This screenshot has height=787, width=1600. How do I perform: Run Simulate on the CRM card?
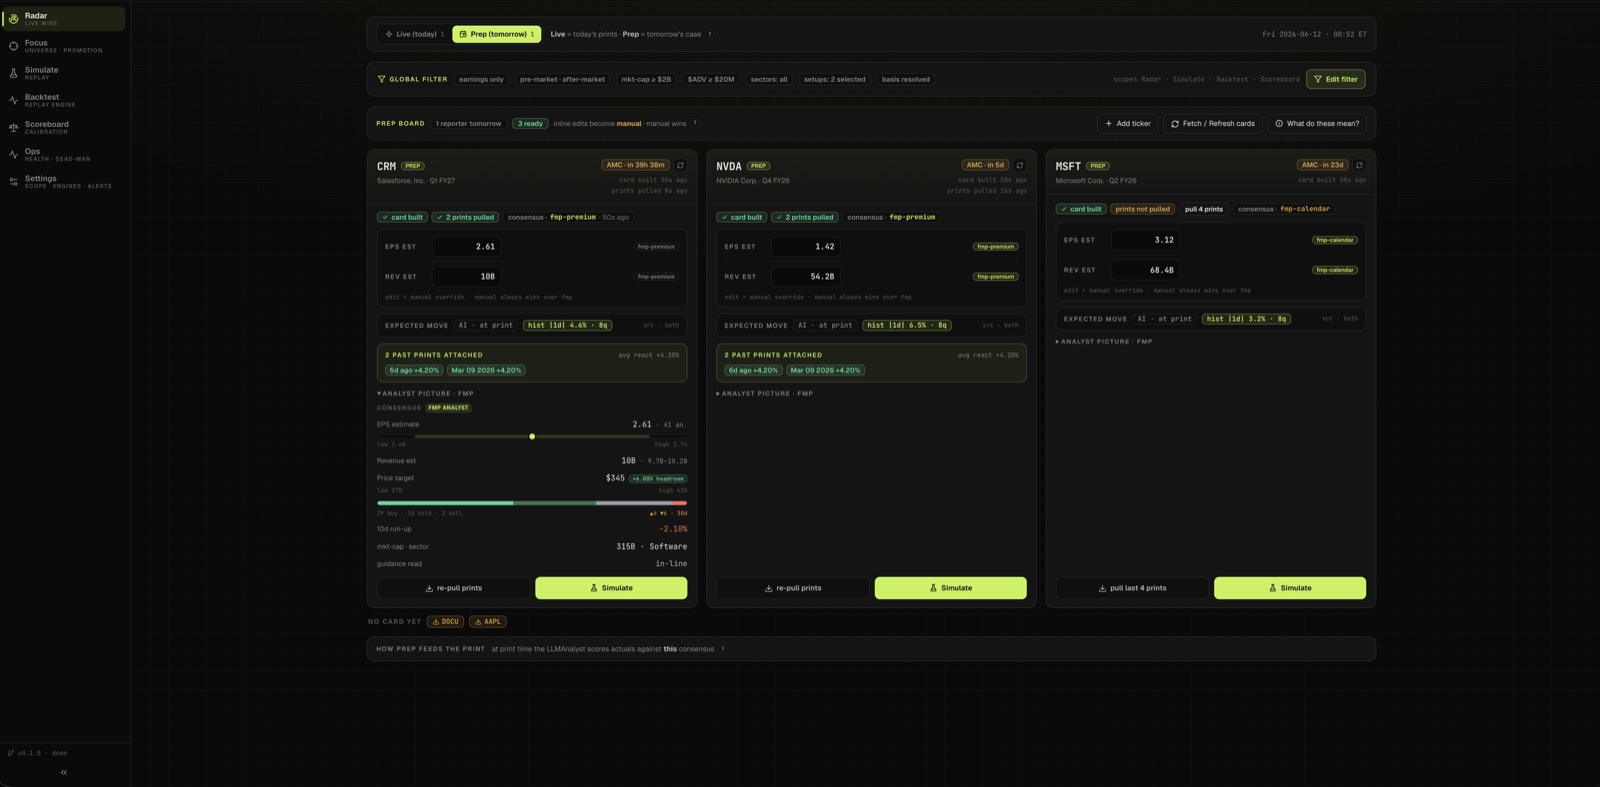click(x=611, y=588)
